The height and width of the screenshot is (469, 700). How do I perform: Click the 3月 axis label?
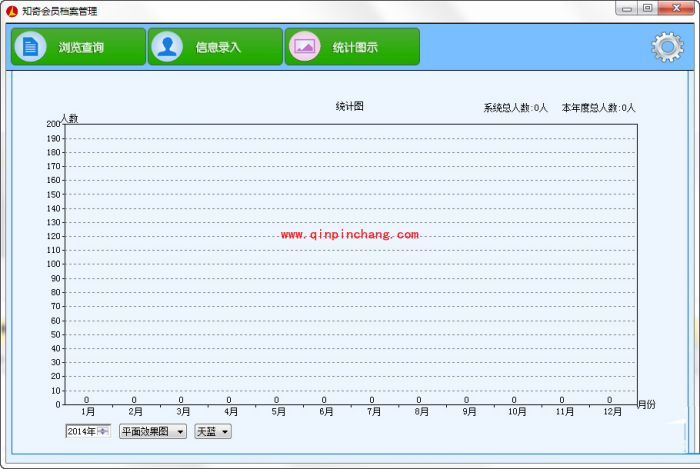[x=183, y=411]
